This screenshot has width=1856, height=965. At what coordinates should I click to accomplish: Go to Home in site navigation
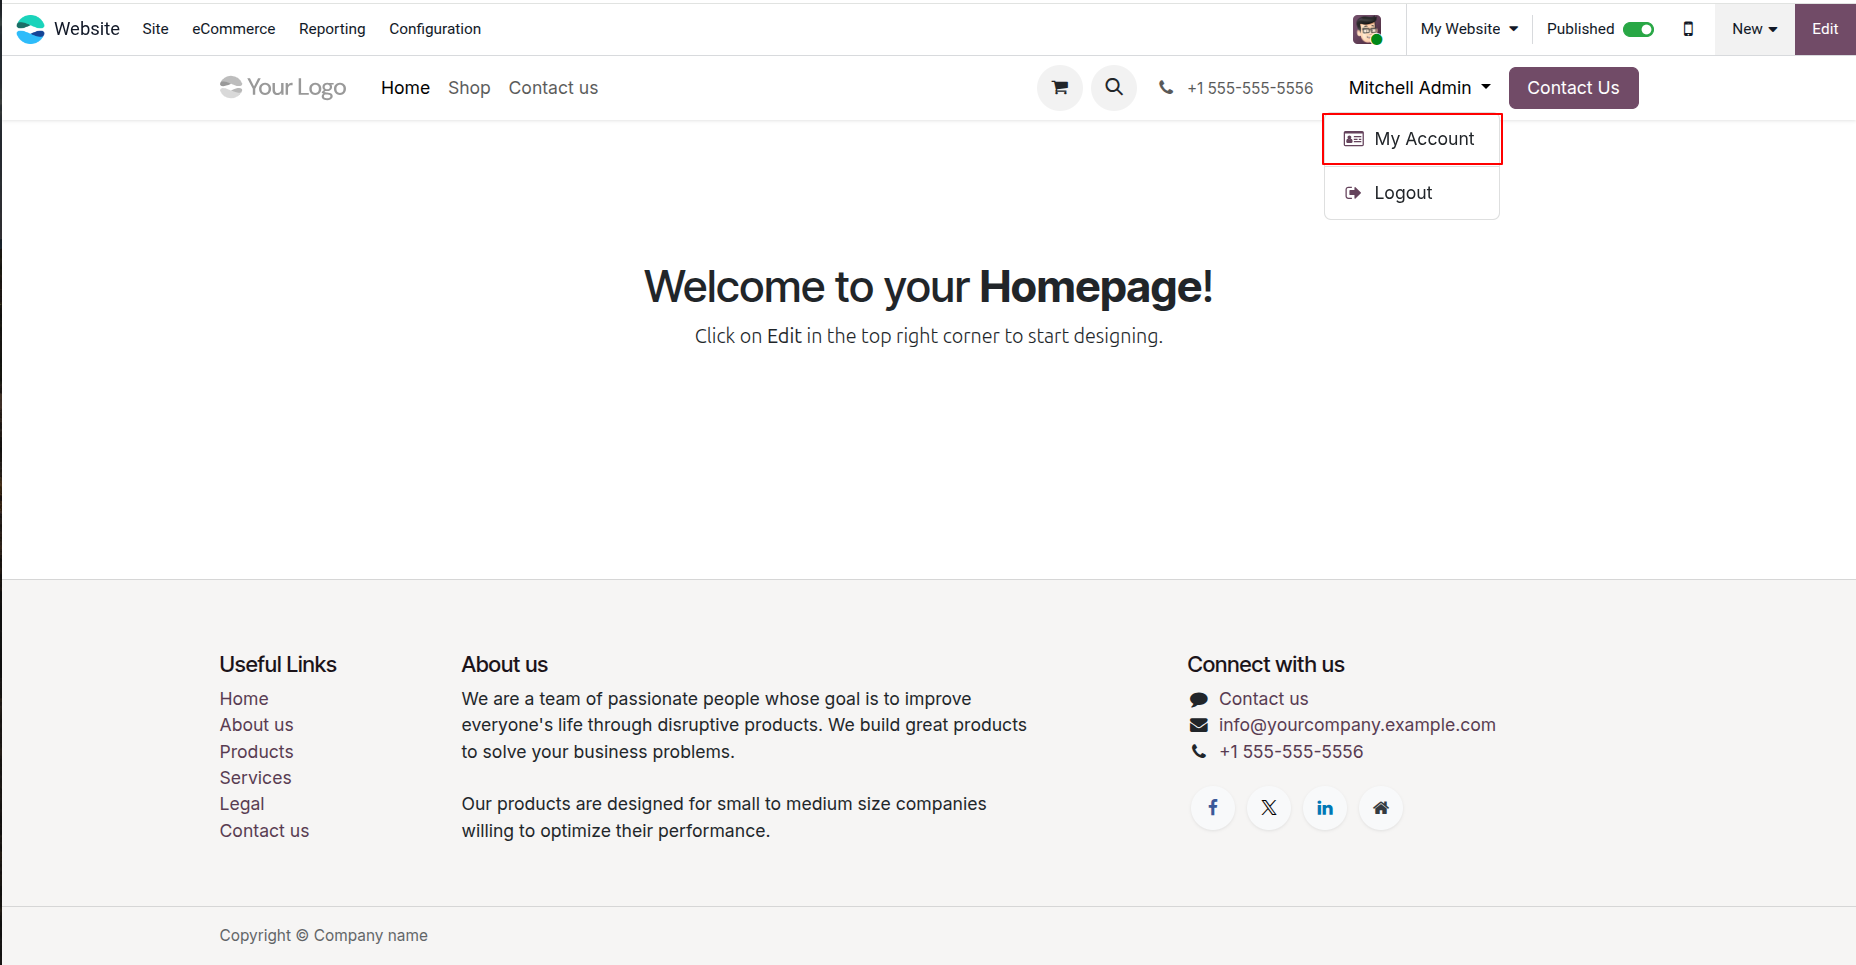[405, 88]
